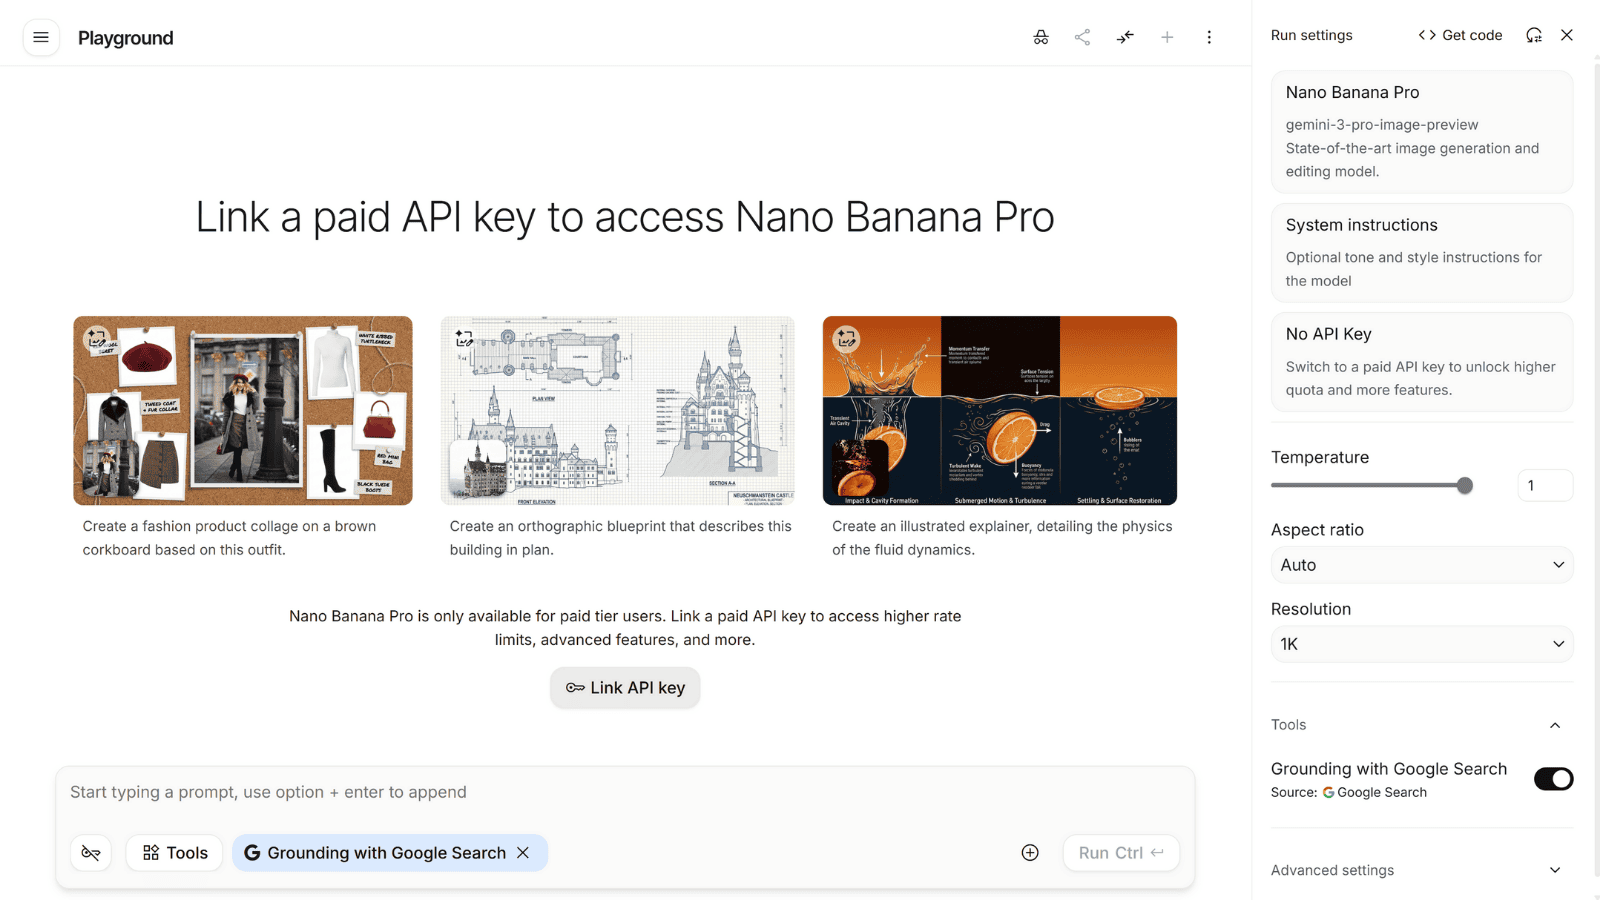1600x900 pixels.
Task: Remove the Grounding with Google Search chip
Action: coord(523,853)
